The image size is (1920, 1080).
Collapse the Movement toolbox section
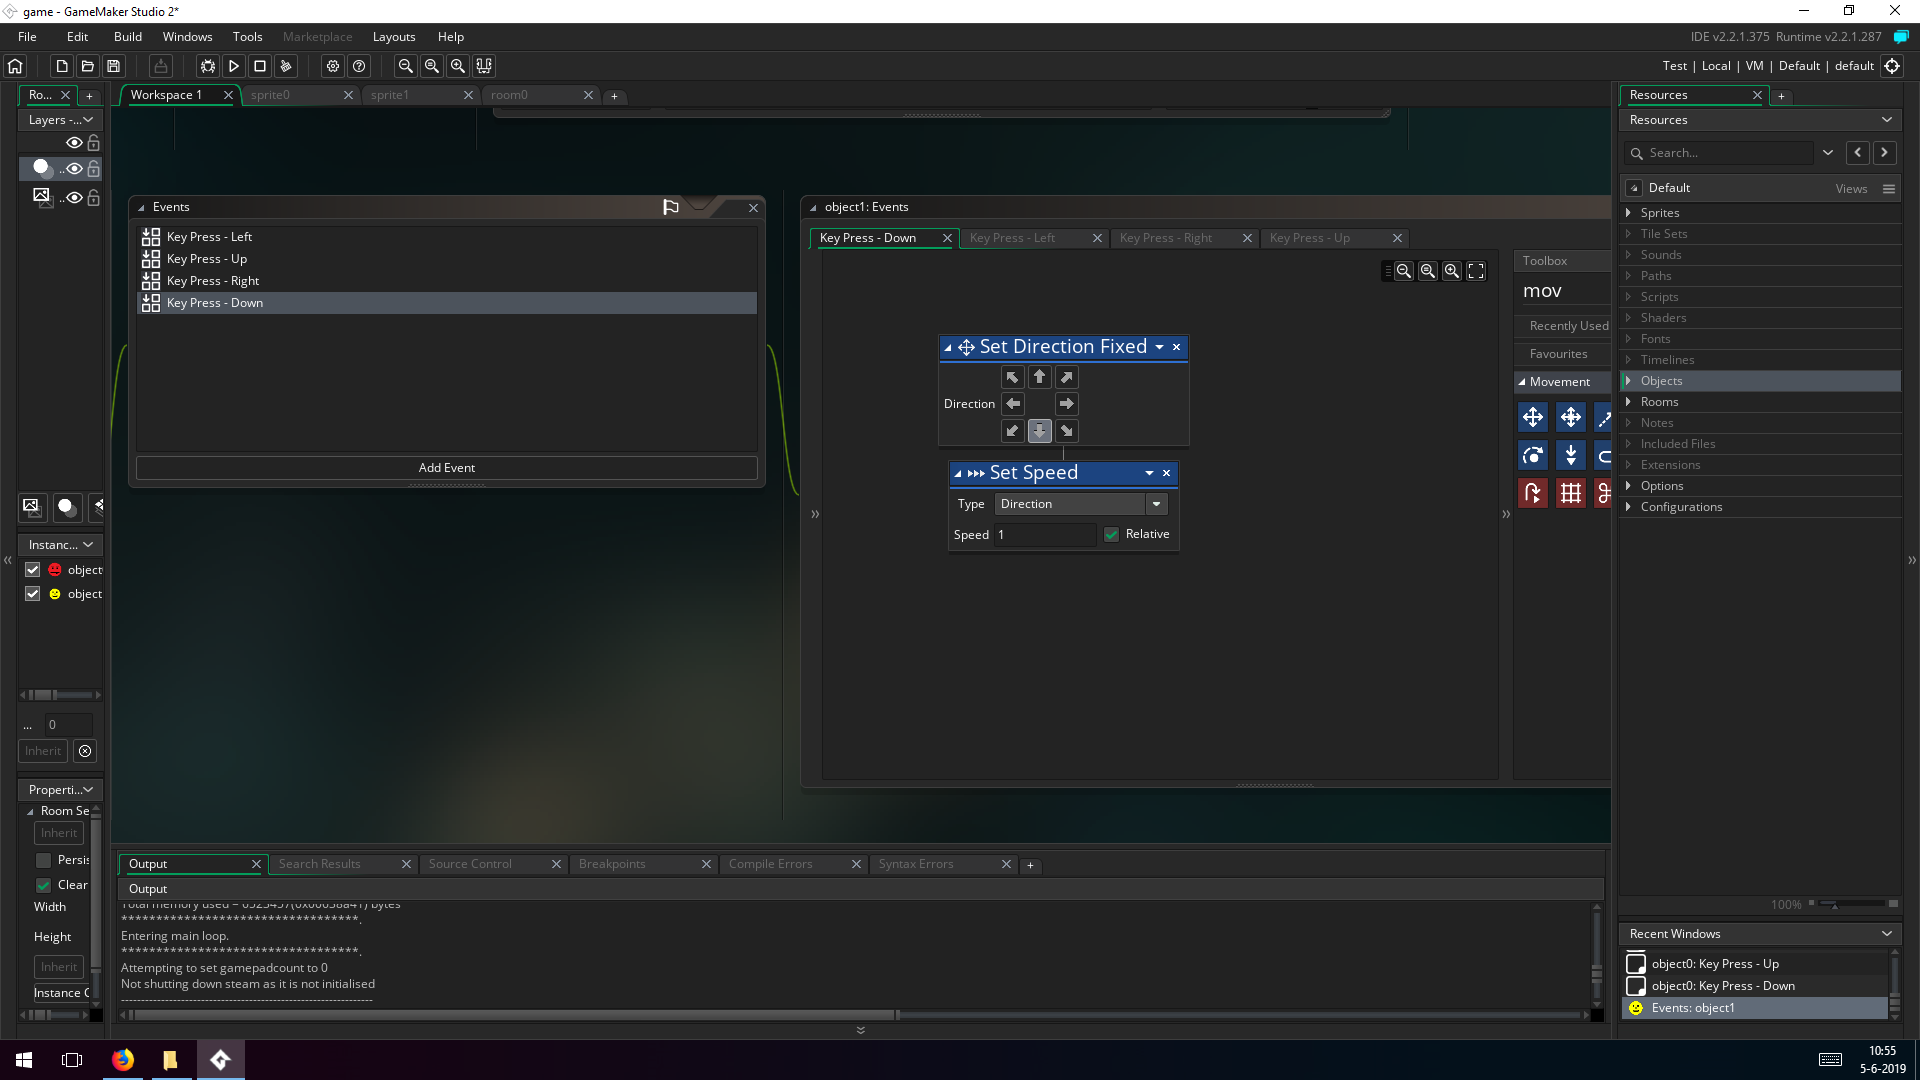[1522, 382]
